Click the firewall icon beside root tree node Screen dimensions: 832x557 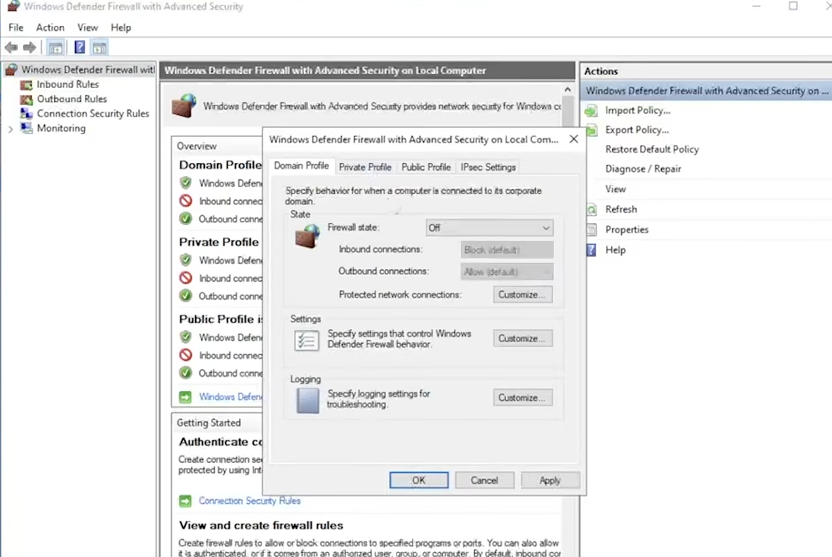(12, 69)
